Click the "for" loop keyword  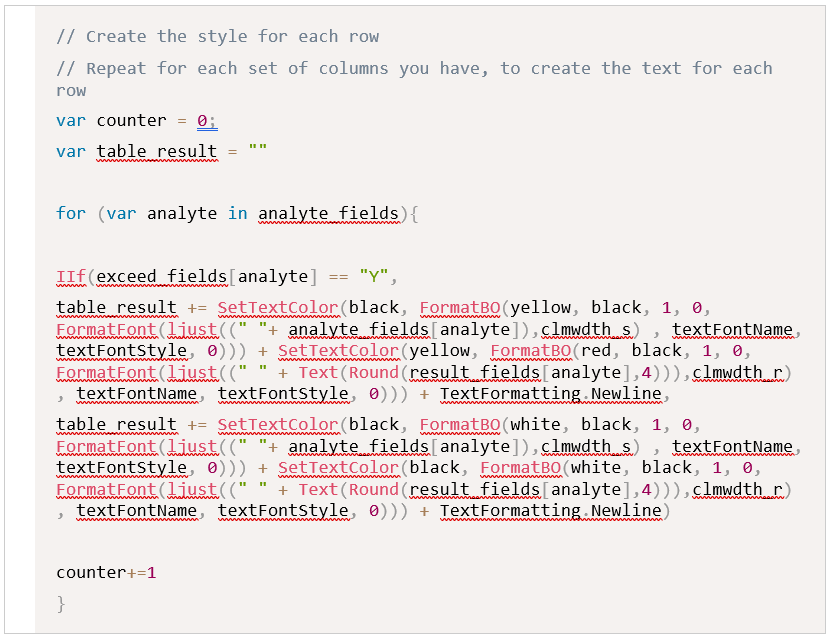[x=71, y=214]
